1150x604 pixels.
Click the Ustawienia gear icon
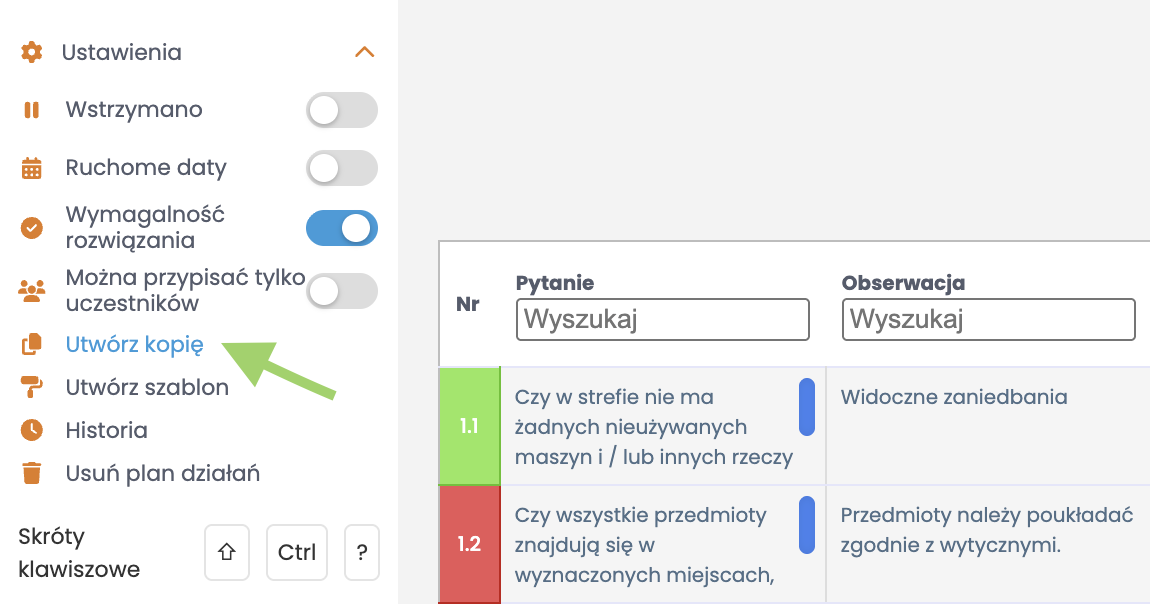pyautogui.click(x=32, y=52)
